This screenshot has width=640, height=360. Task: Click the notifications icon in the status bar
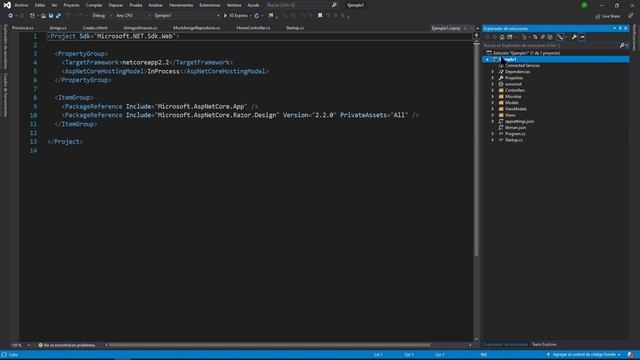pyautogui.click(x=631, y=355)
